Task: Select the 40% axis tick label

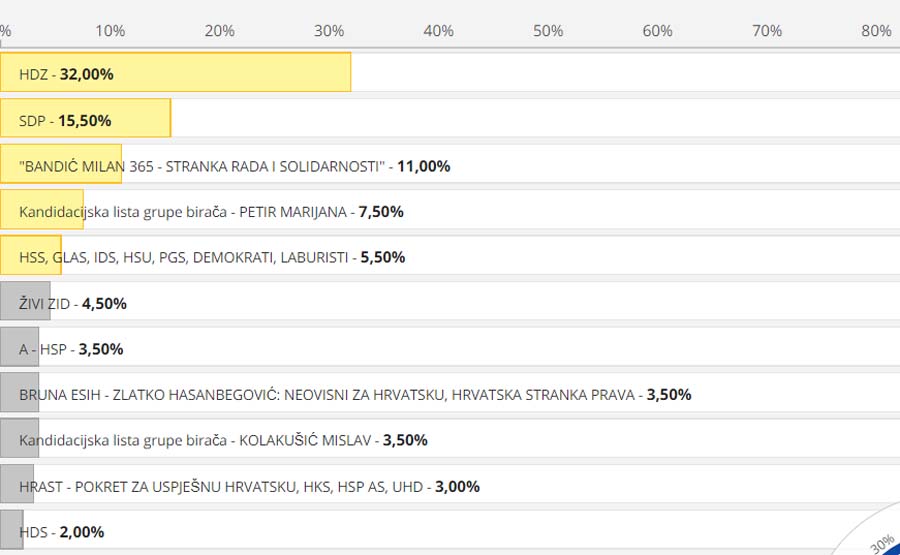Action: click(438, 31)
